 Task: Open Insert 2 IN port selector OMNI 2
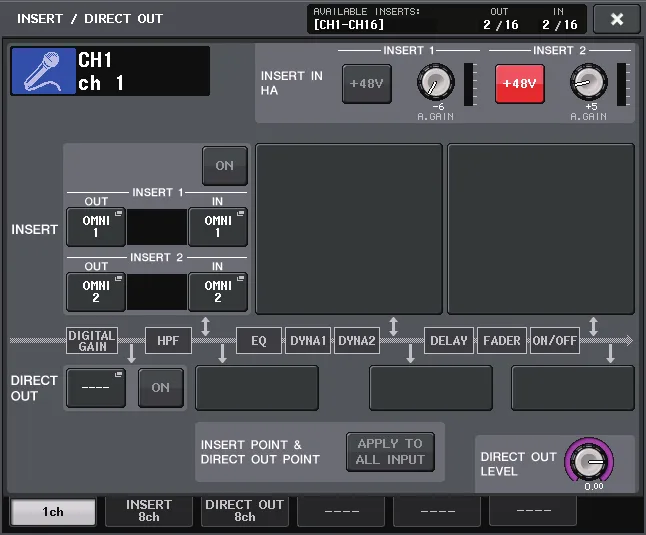pyautogui.click(x=218, y=292)
